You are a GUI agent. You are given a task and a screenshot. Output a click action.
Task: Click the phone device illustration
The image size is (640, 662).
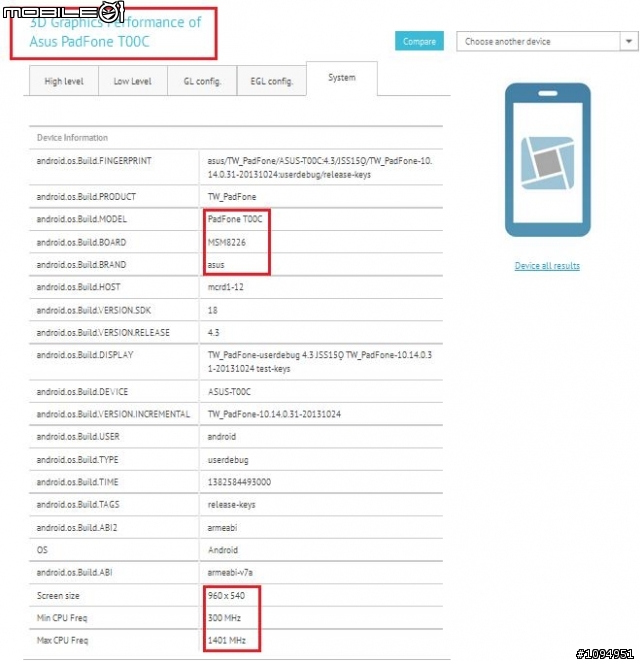[x=548, y=160]
